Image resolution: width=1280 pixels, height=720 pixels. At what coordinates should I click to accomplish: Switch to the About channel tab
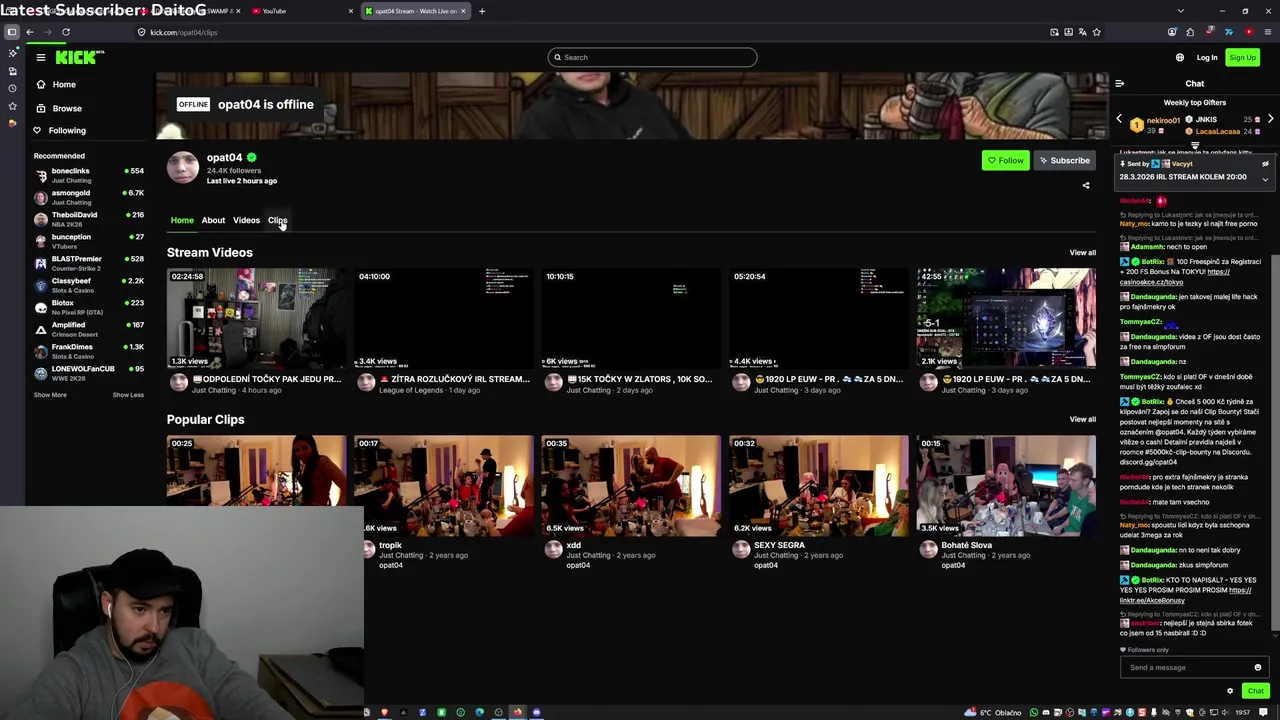click(213, 220)
